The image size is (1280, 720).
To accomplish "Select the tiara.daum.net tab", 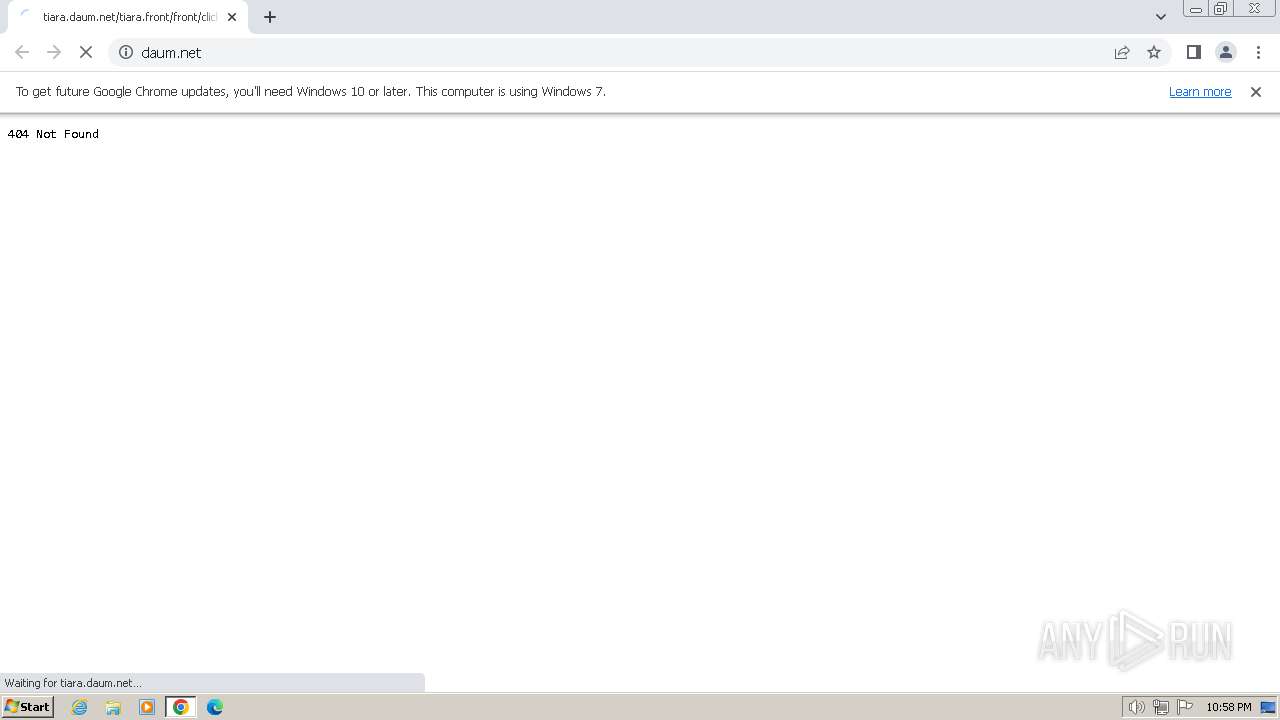I will point(128,17).
